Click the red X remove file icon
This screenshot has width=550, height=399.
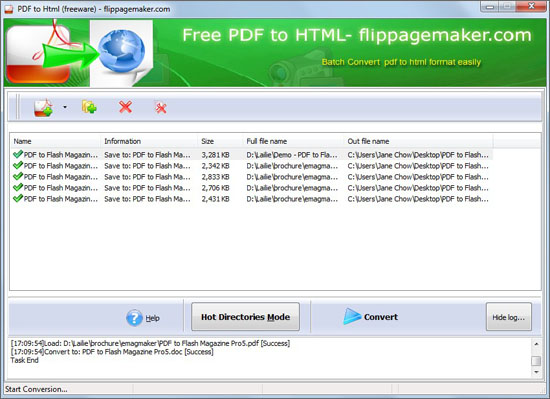click(126, 107)
